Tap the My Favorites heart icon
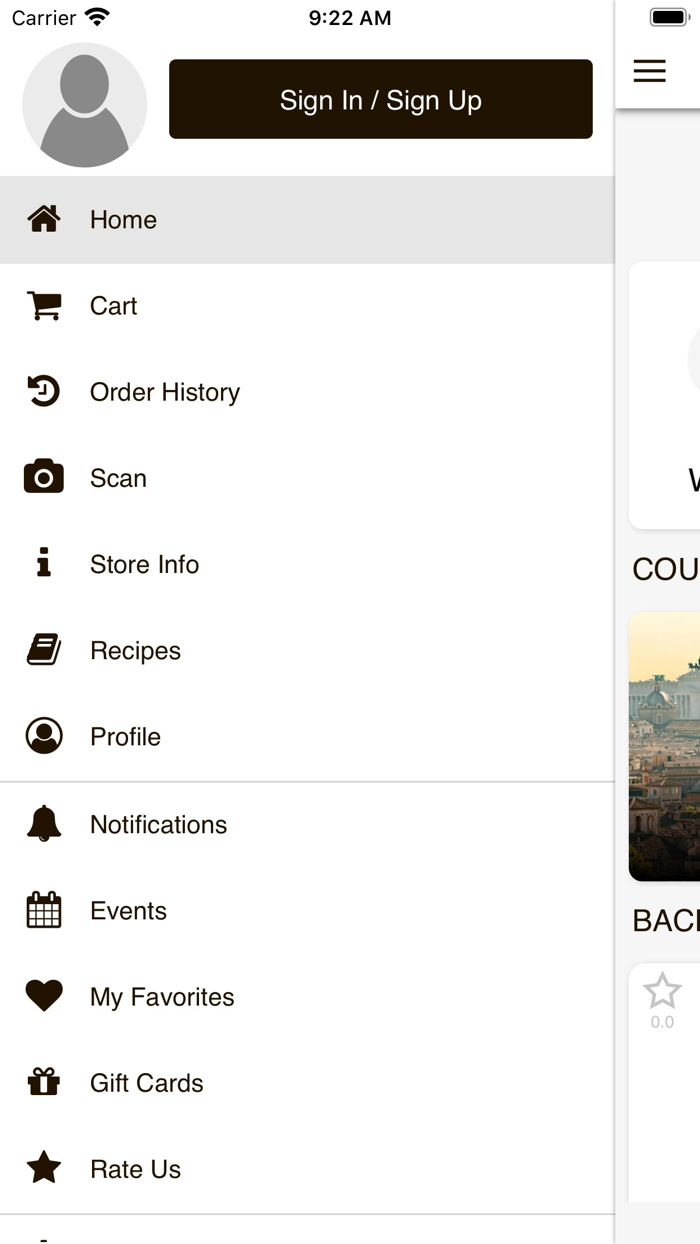The image size is (700, 1244). [44, 996]
